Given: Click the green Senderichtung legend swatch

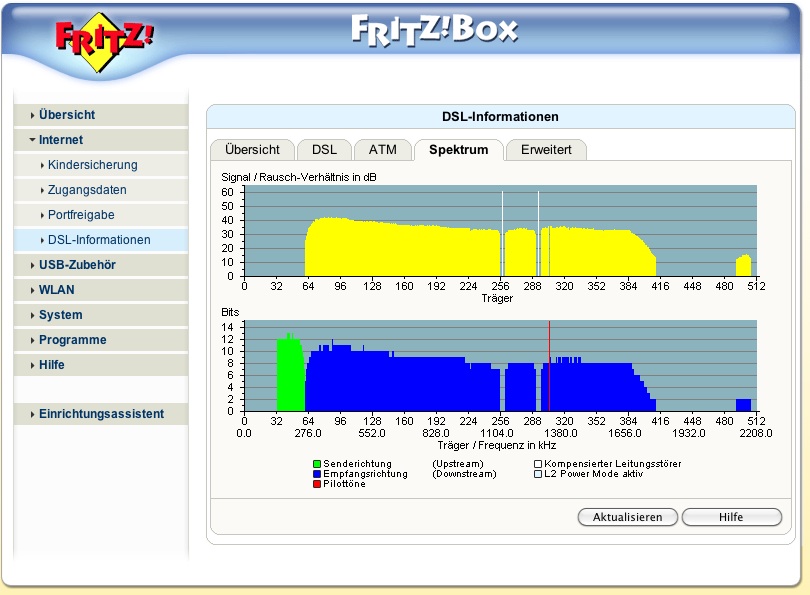Looking at the screenshot, I should click(x=317, y=464).
